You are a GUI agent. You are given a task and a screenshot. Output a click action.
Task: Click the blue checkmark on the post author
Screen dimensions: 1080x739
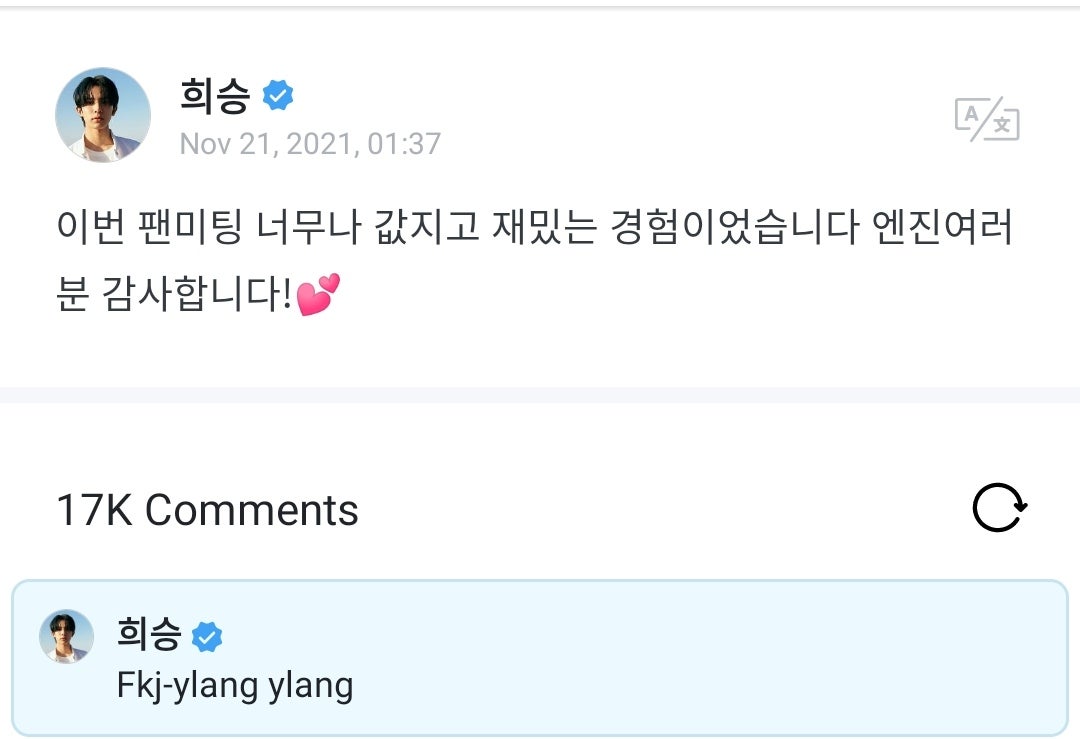point(280,93)
